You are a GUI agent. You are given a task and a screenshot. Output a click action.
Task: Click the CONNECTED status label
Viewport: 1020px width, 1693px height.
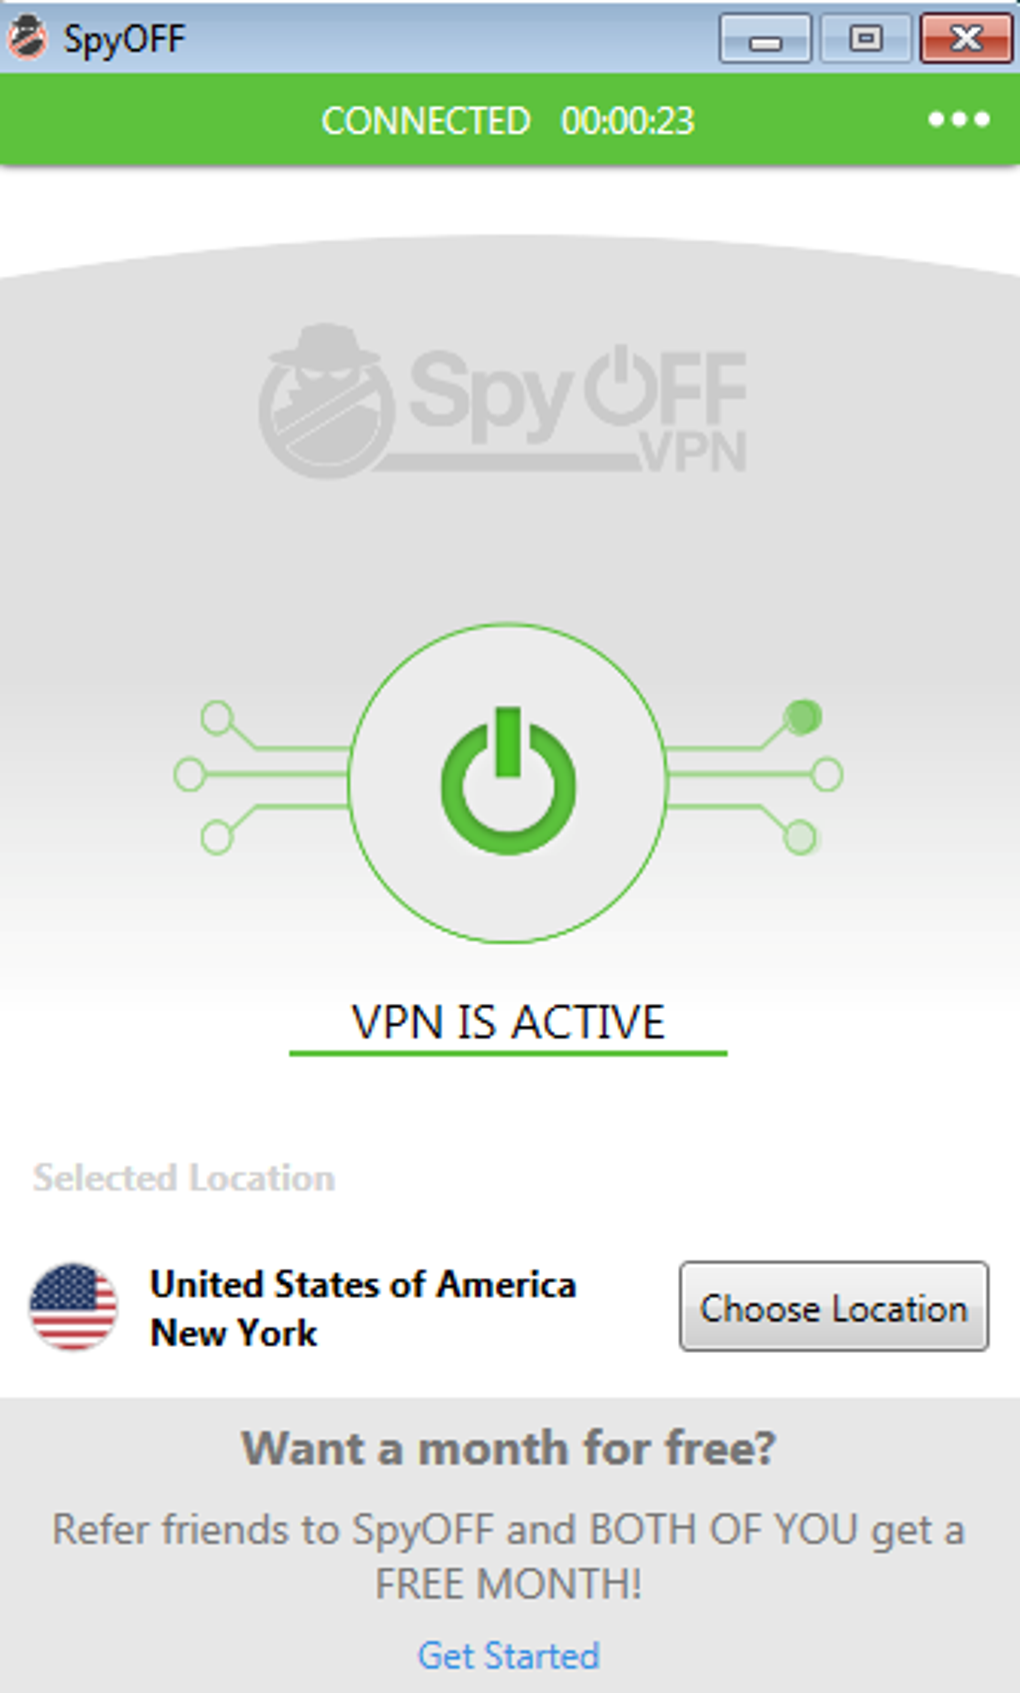coord(426,121)
